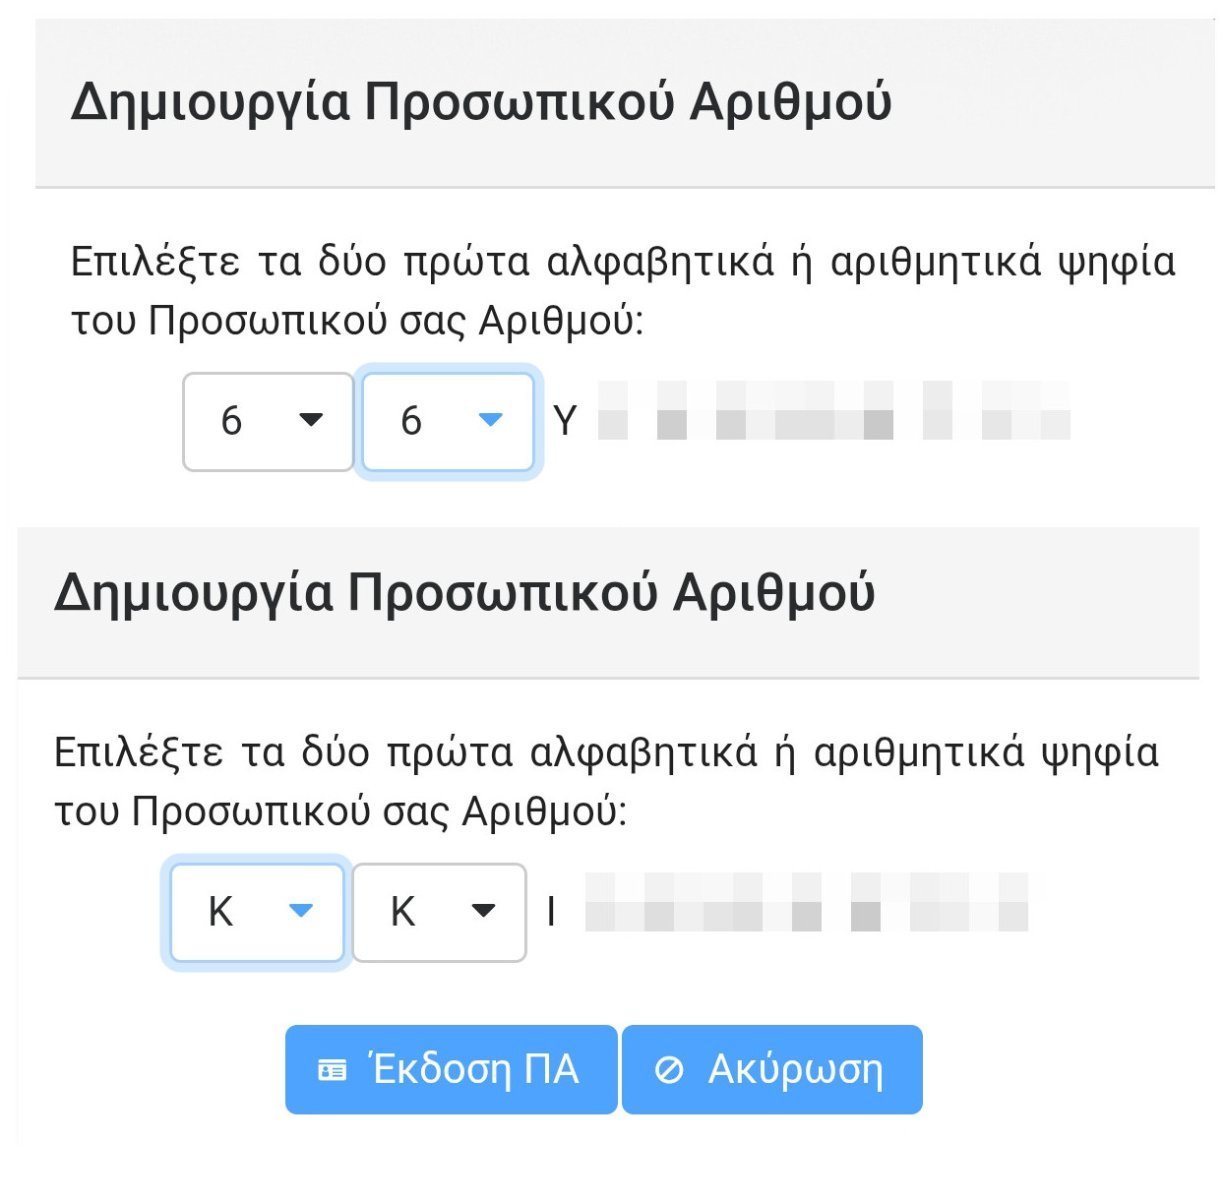Click the ID card icon on Έκδοση ΠΑ

coord(331,1071)
